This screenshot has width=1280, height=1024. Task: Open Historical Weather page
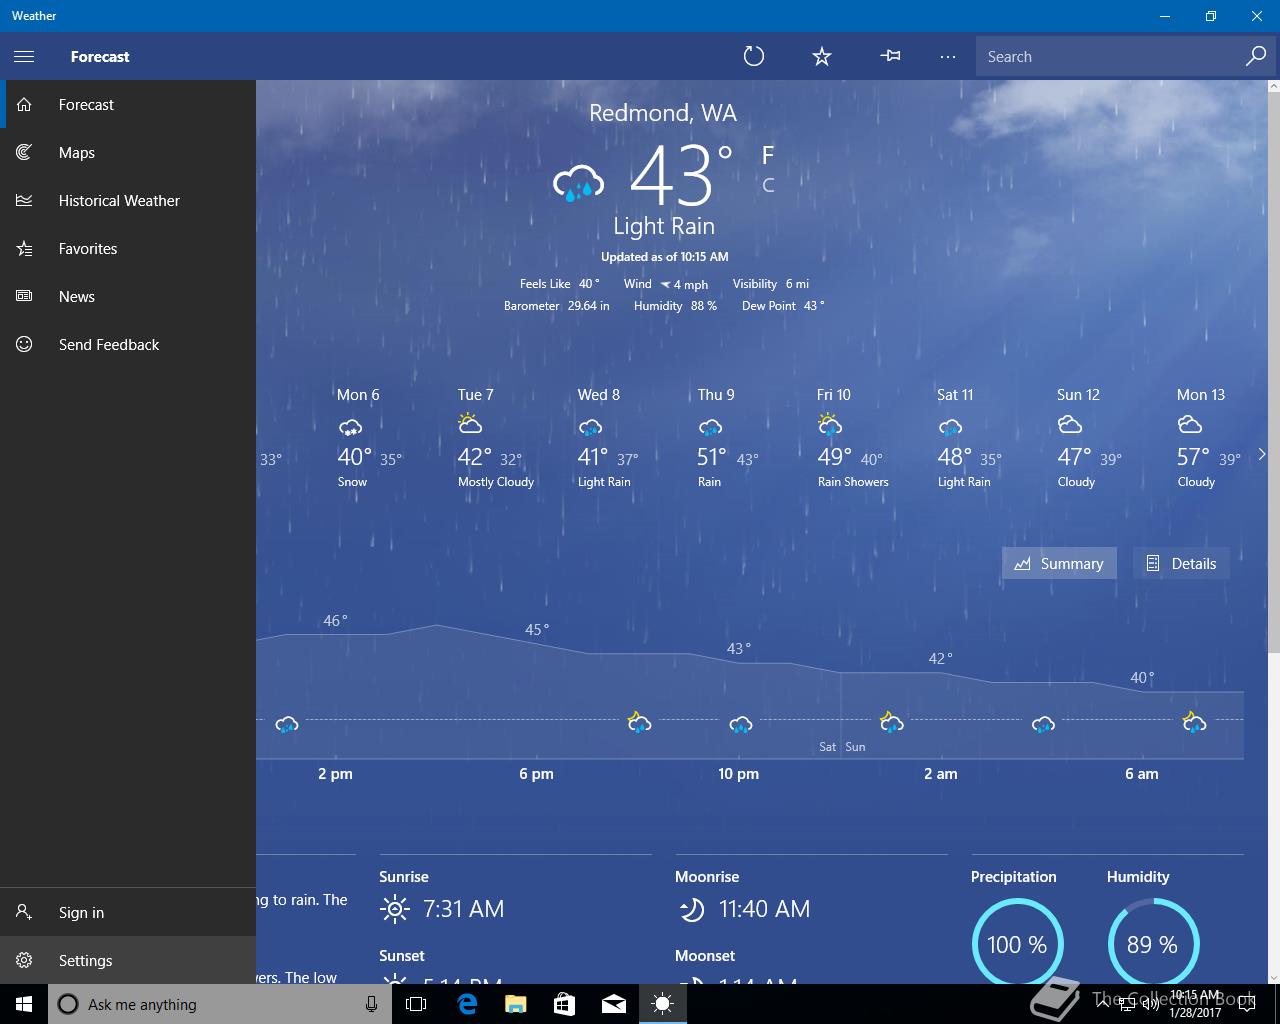(x=128, y=200)
